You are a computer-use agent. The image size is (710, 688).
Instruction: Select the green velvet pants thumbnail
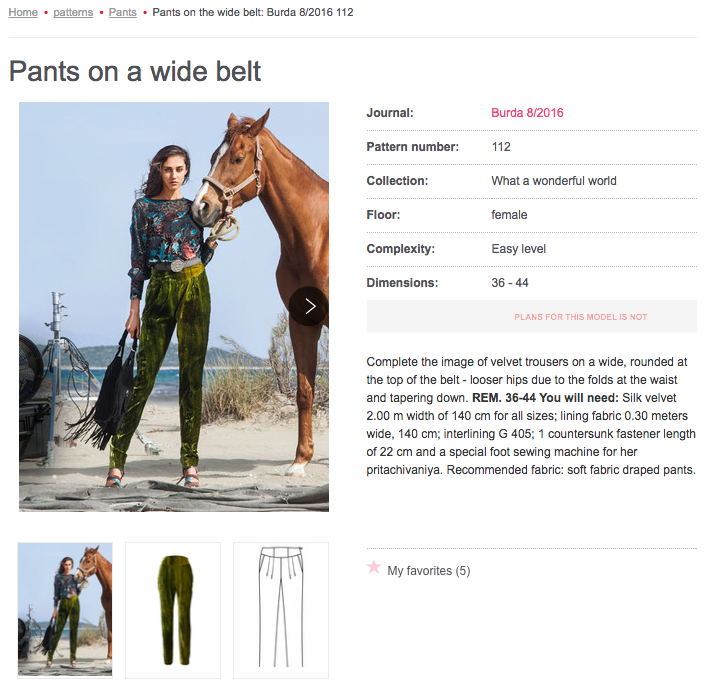tap(173, 609)
